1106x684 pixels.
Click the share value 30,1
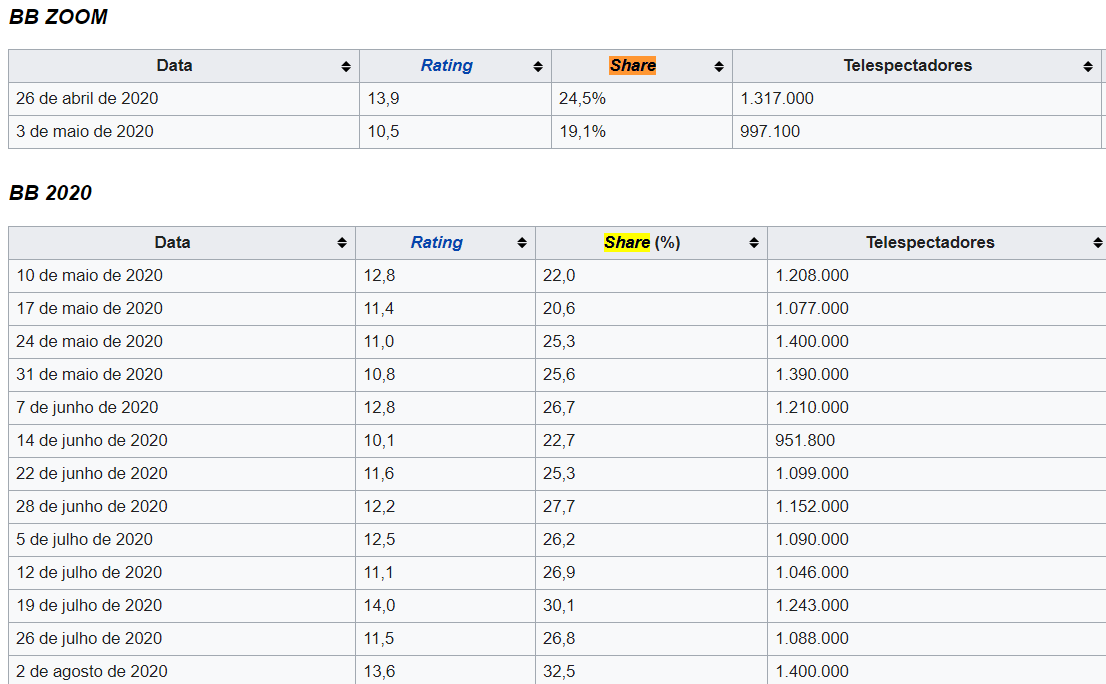[559, 606]
